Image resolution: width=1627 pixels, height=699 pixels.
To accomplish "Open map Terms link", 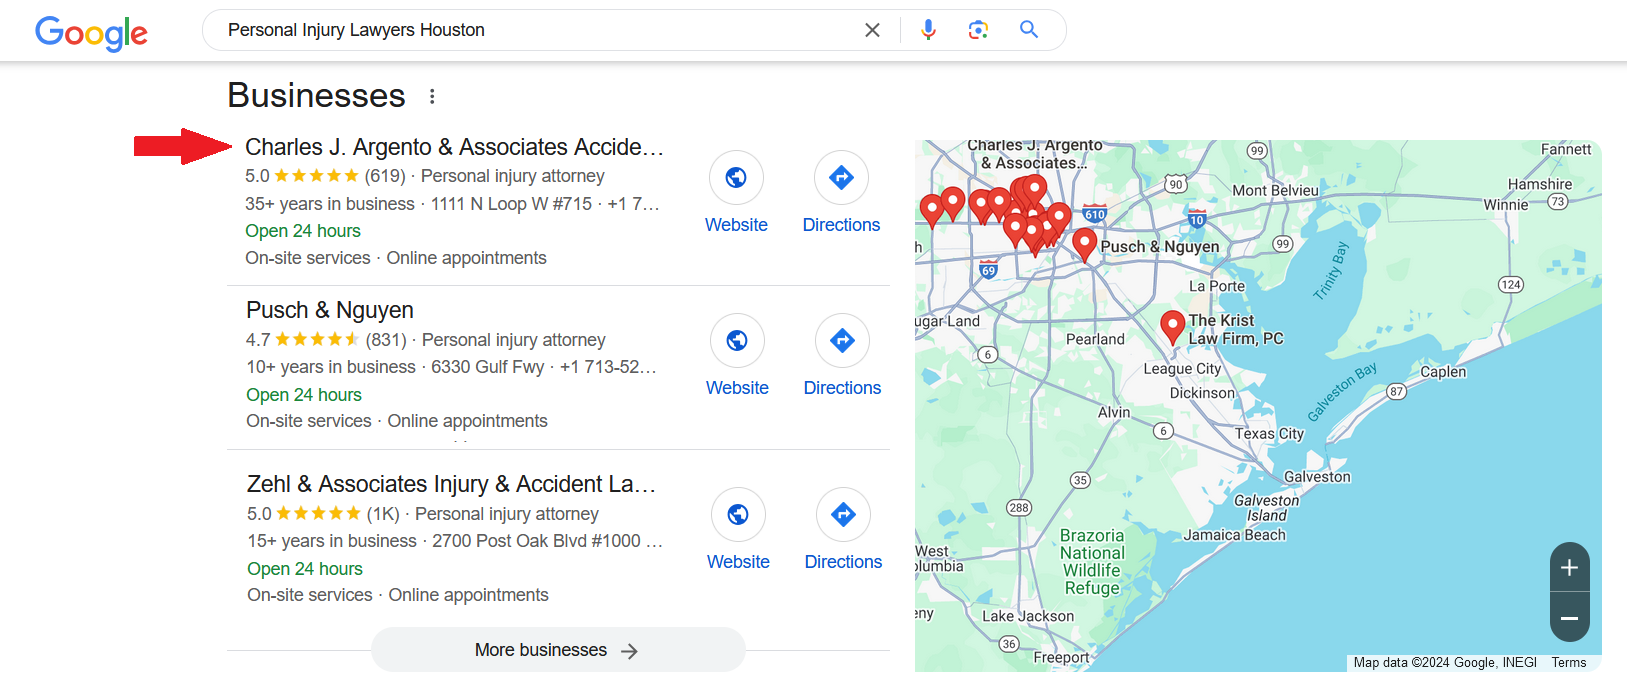I will click(1569, 663).
